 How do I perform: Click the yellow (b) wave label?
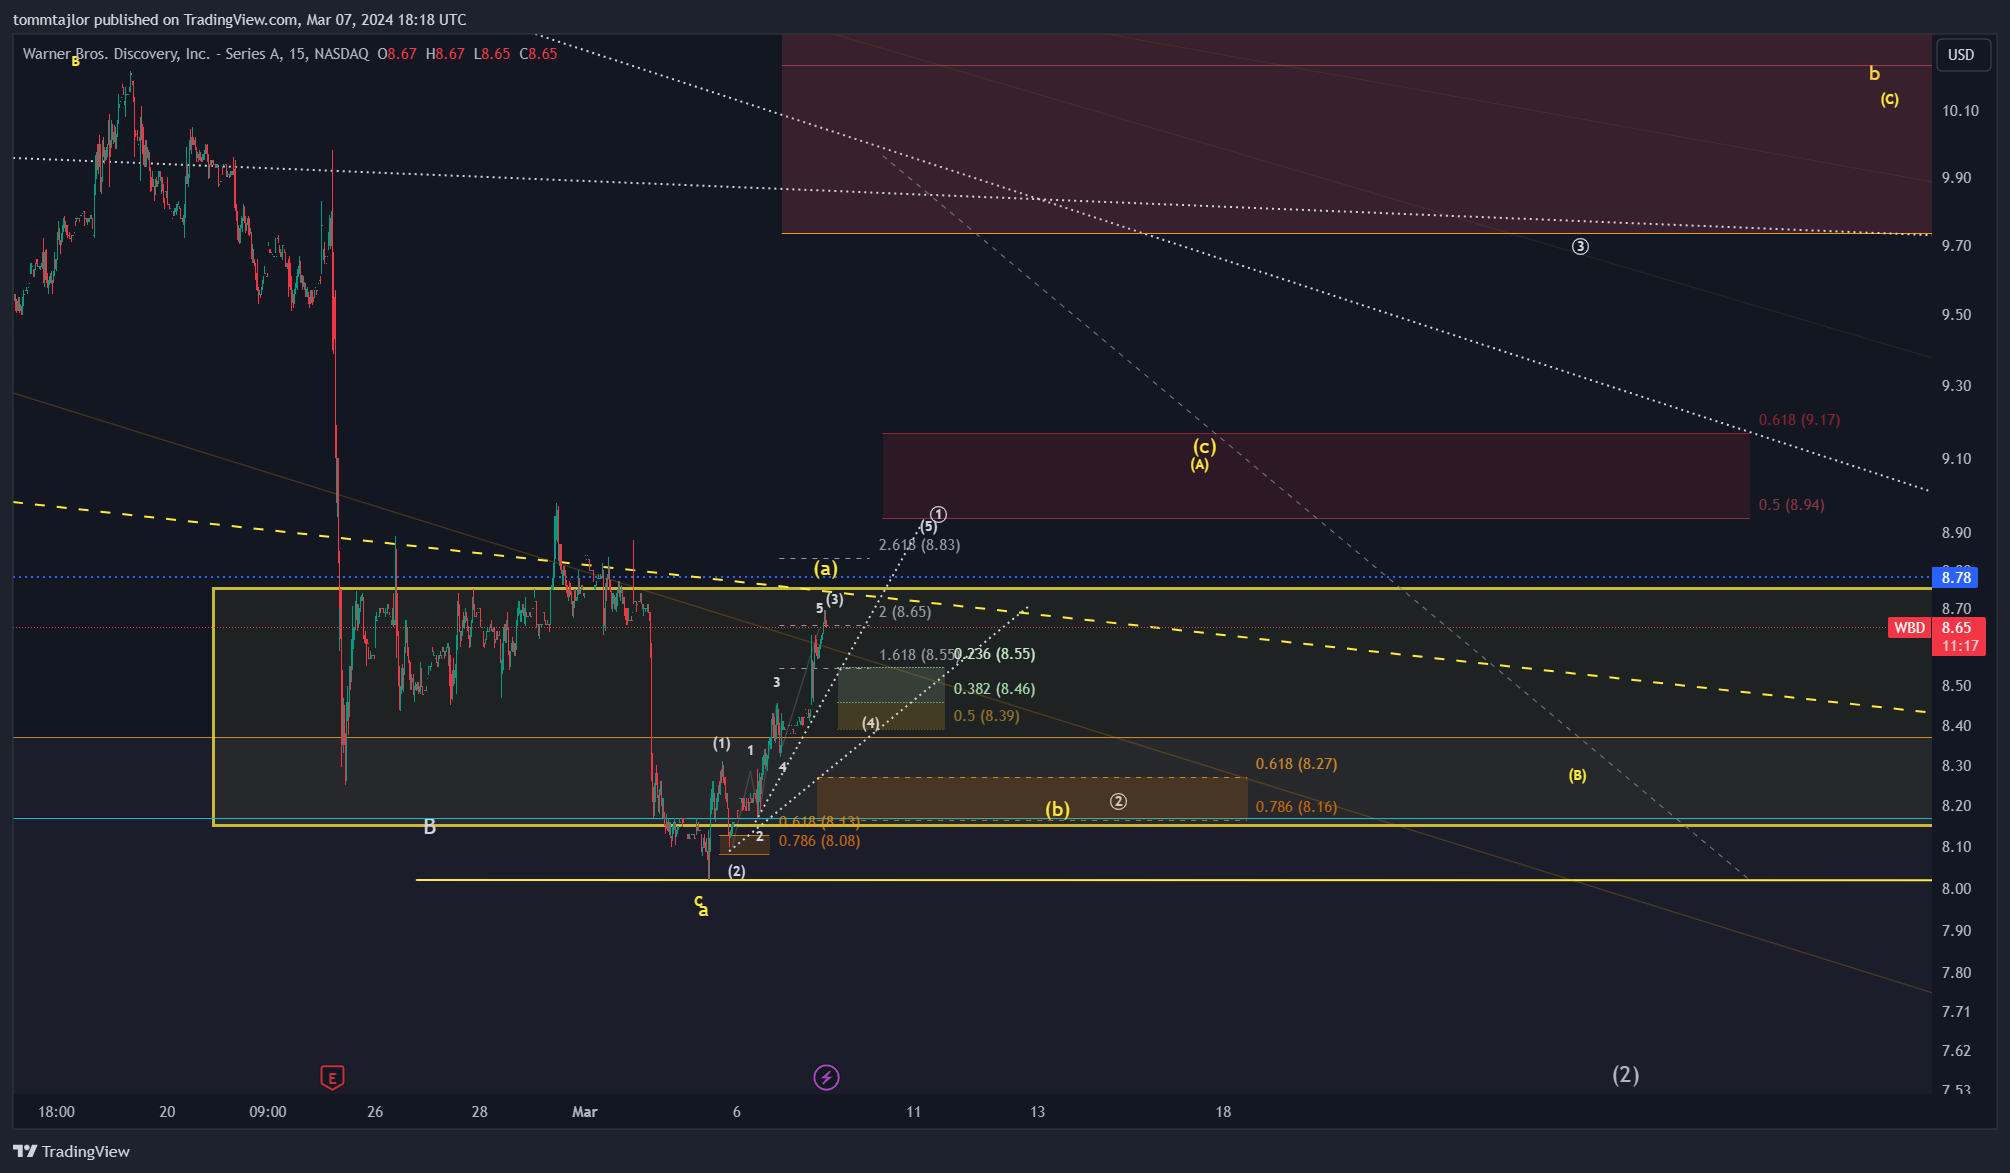pos(1058,809)
